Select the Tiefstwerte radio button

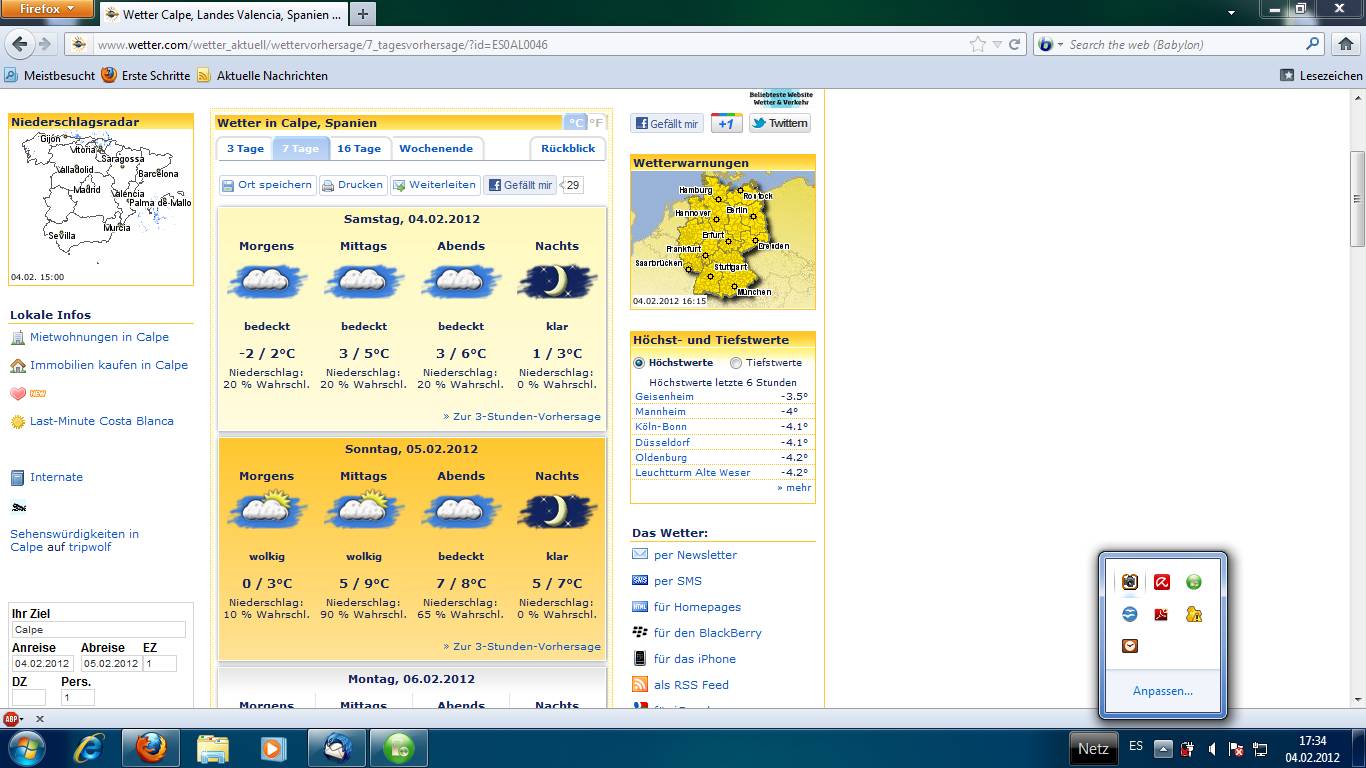point(736,363)
